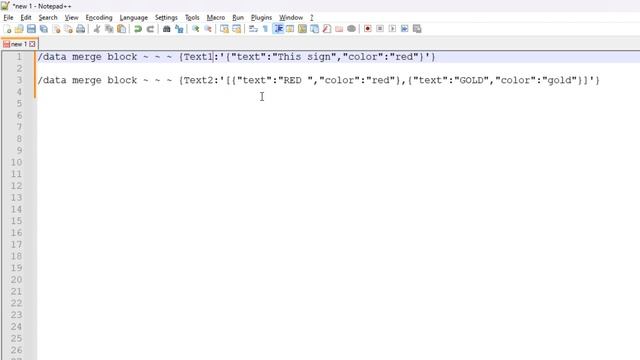Open the Tools menu
This screenshot has width=640, height=360.
(x=192, y=18)
